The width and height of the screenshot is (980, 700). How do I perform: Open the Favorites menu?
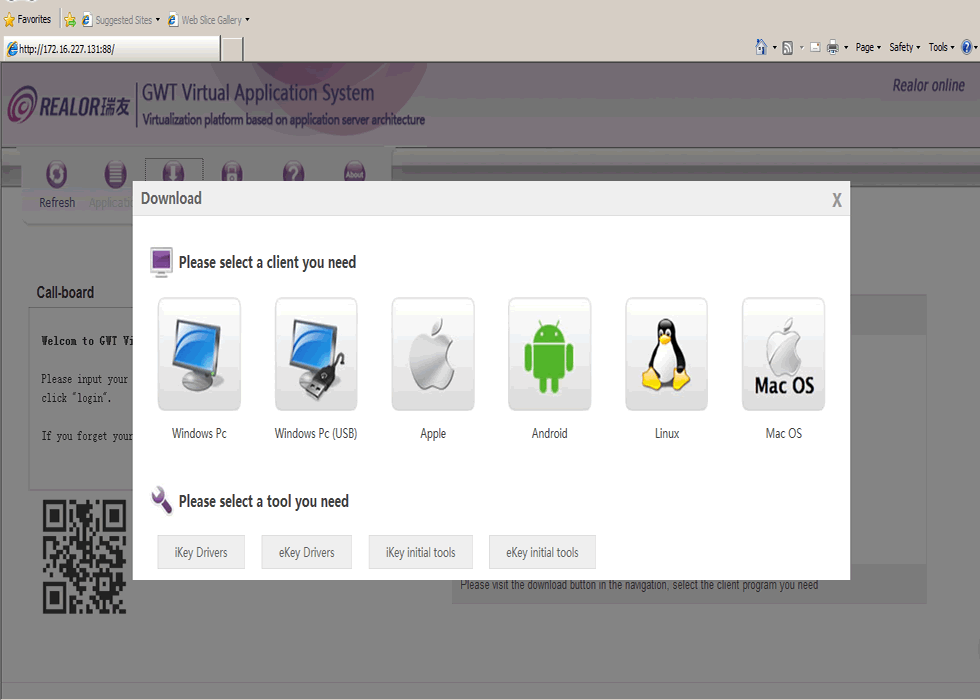28,19
